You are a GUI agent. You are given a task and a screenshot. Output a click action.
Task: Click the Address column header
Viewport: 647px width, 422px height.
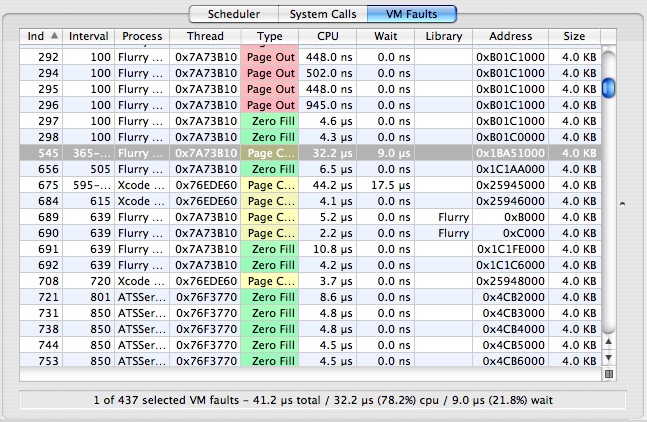(x=511, y=36)
